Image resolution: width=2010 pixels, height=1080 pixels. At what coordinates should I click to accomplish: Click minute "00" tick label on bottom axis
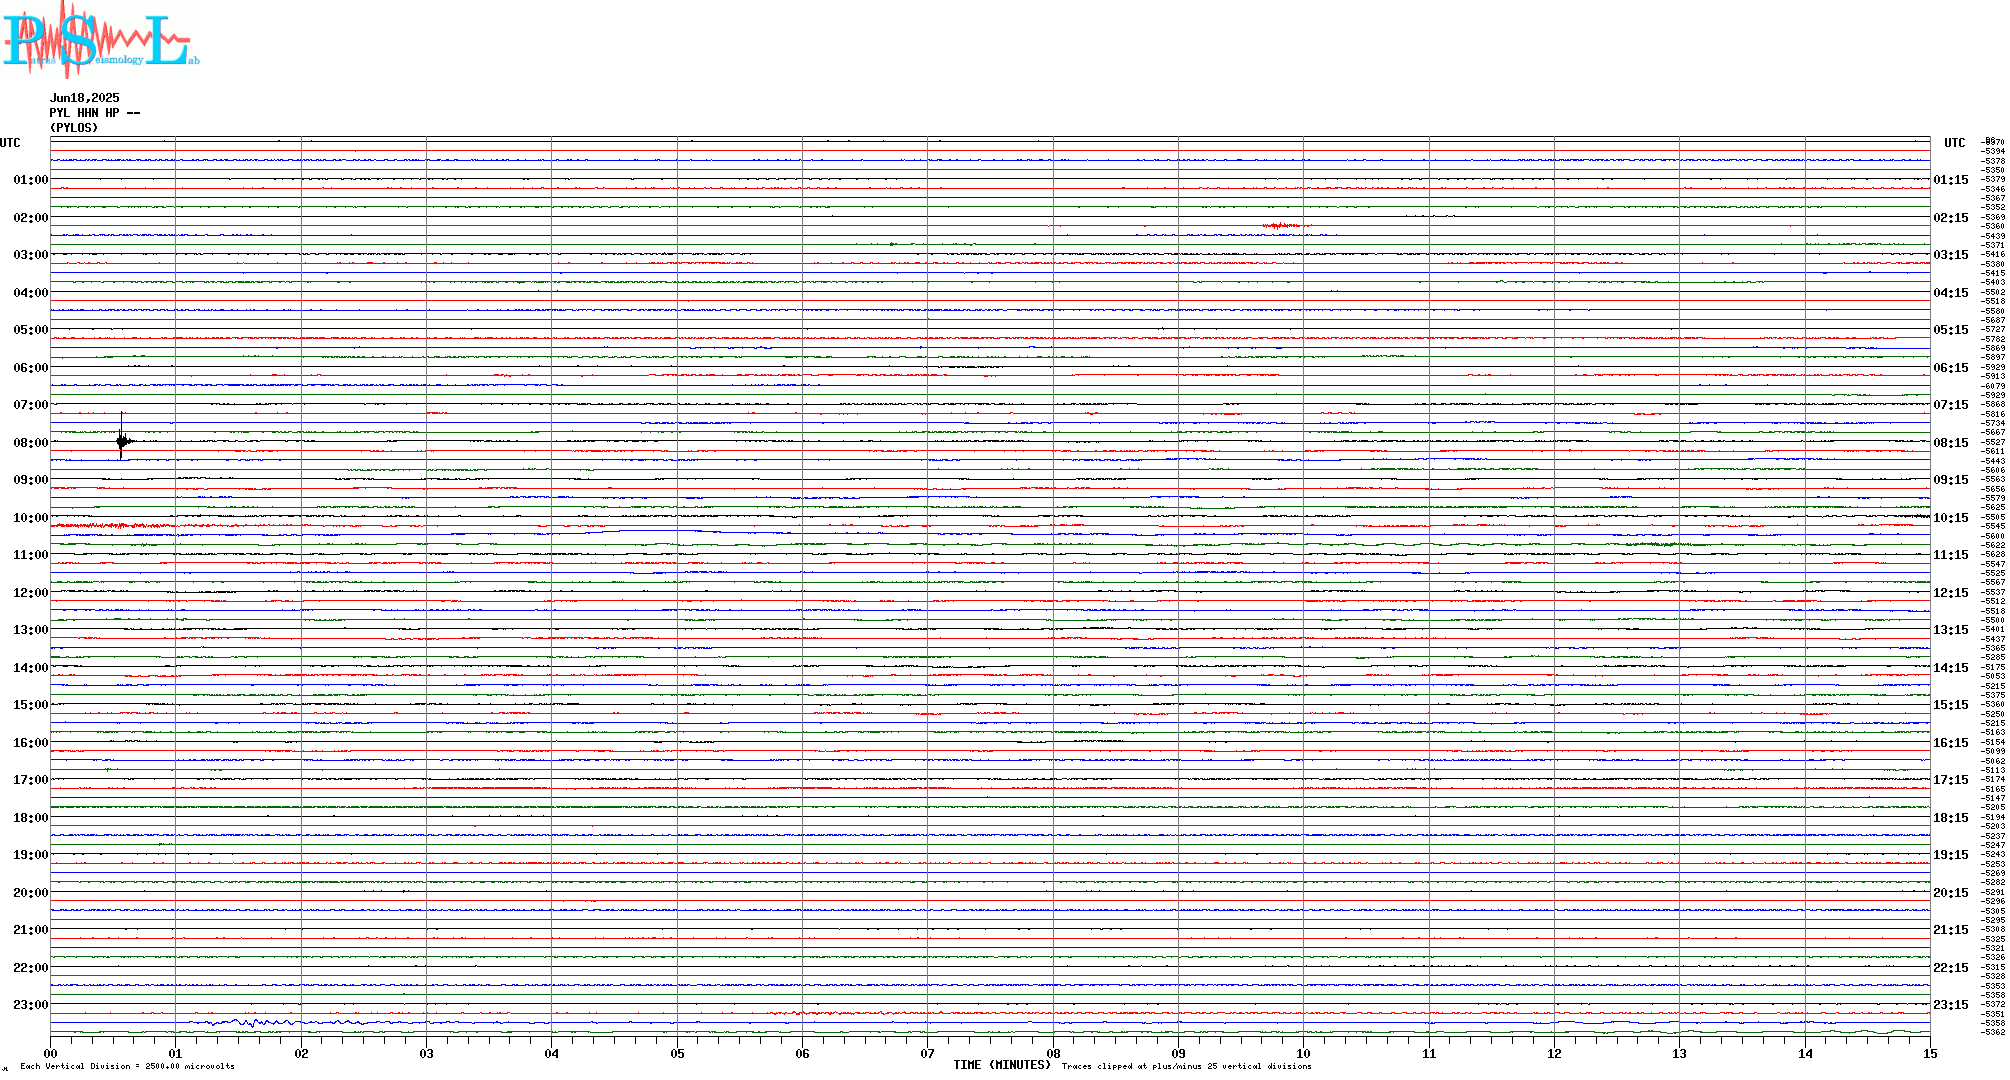pyautogui.click(x=50, y=1053)
